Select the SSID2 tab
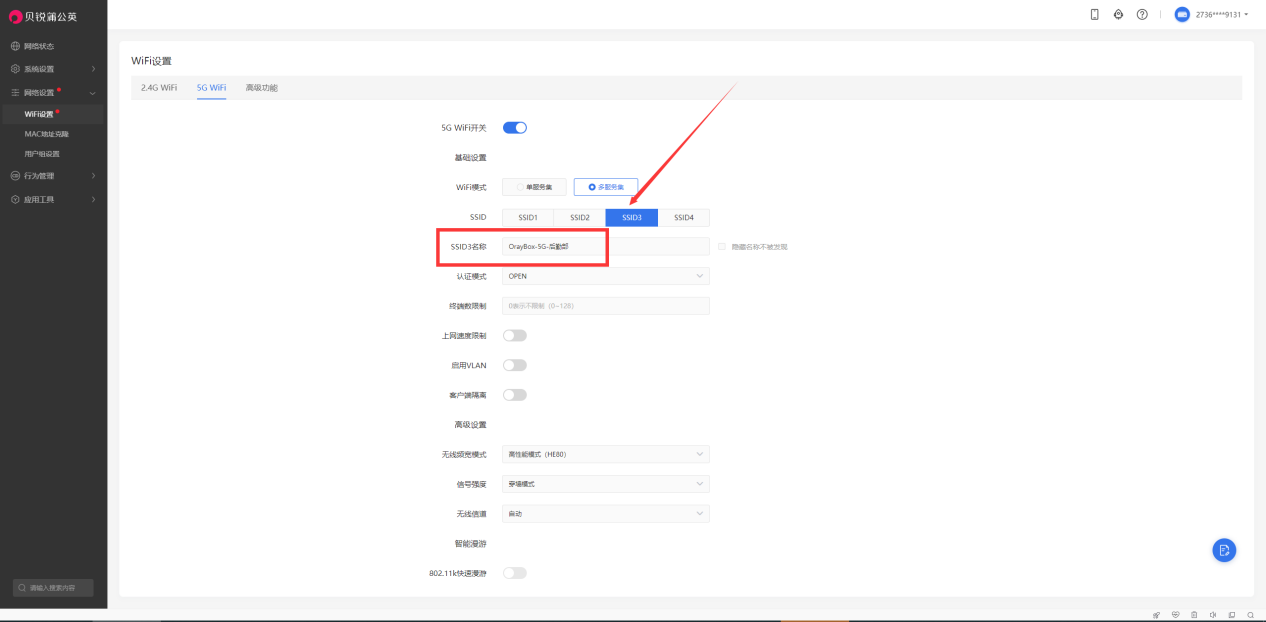 pos(580,218)
